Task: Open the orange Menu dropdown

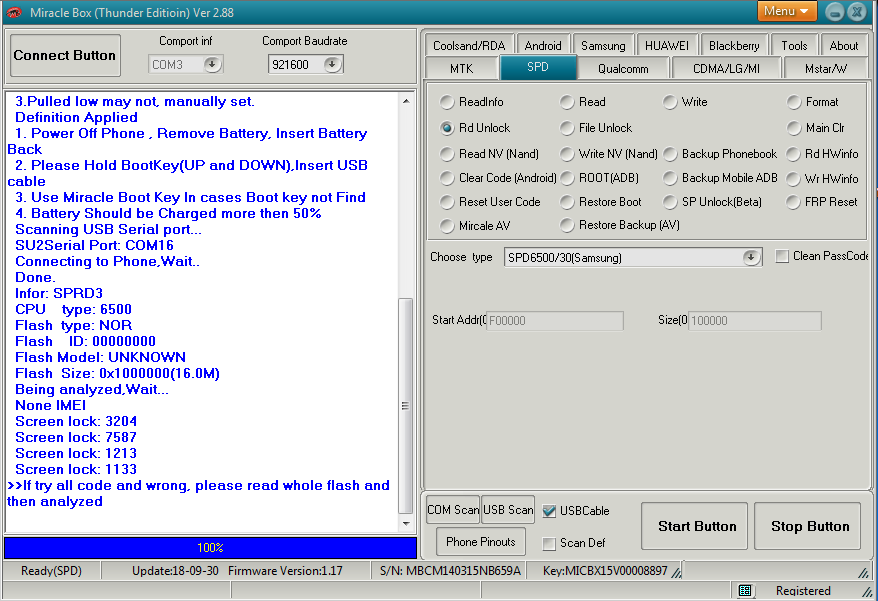Action: (x=786, y=11)
